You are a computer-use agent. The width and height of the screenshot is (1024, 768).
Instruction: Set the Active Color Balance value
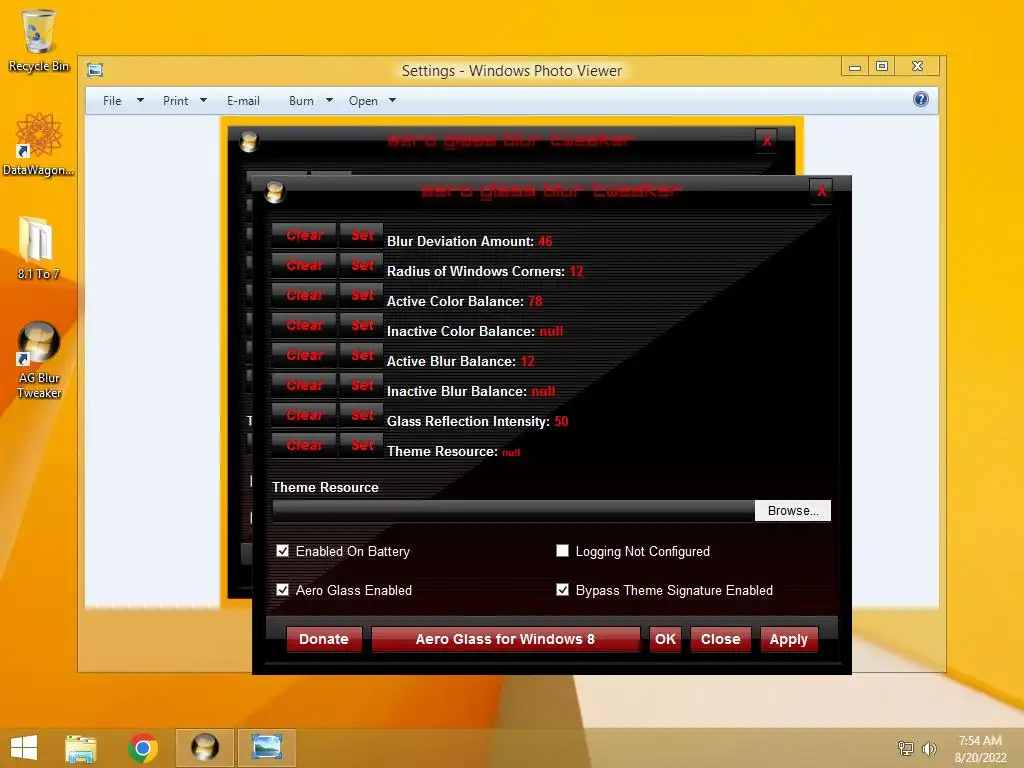pyautogui.click(x=362, y=295)
